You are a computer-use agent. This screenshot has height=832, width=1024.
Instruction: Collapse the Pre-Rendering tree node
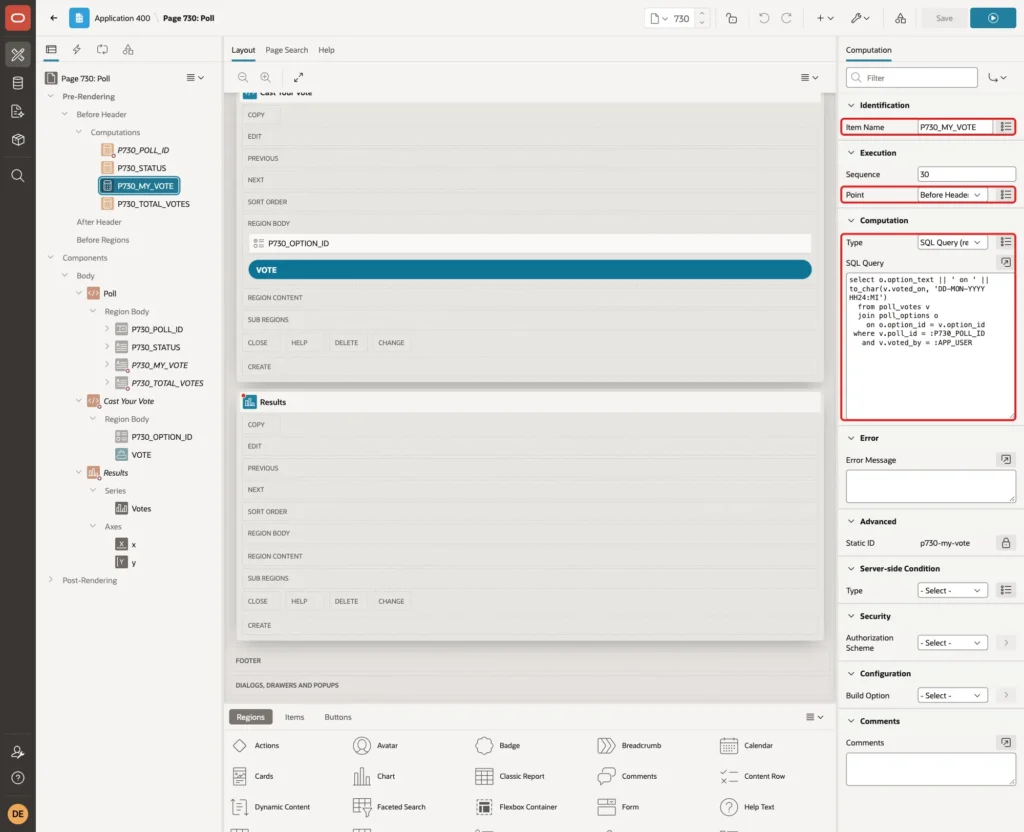pos(51,96)
